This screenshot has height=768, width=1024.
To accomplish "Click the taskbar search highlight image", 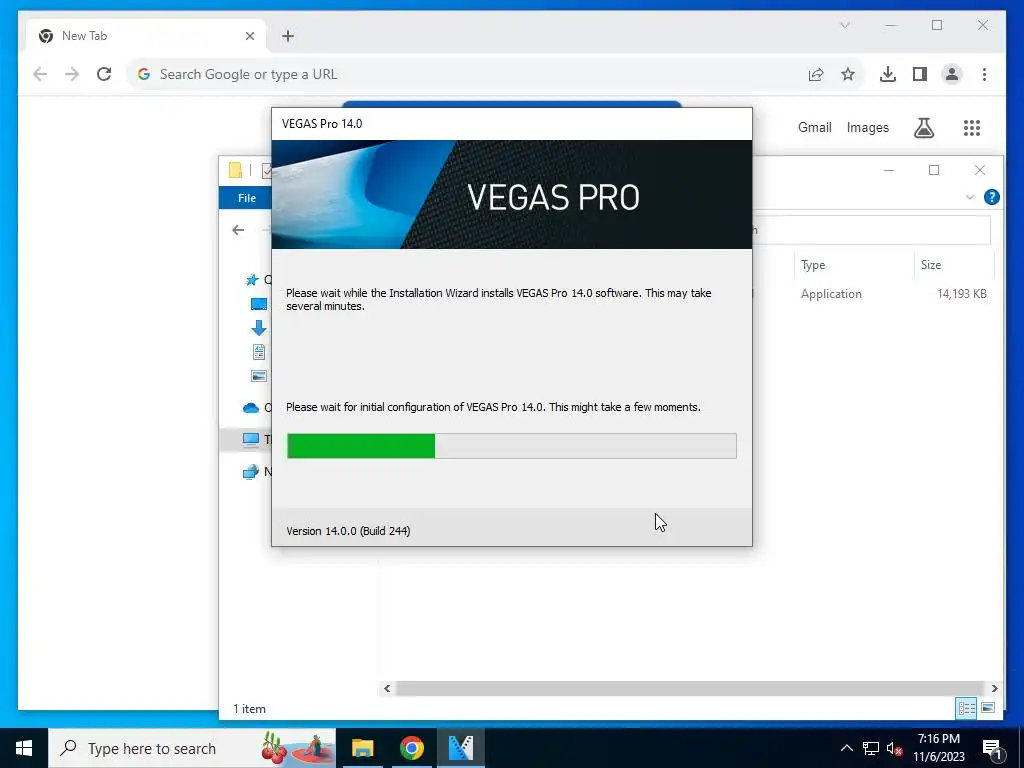I will coord(297,748).
